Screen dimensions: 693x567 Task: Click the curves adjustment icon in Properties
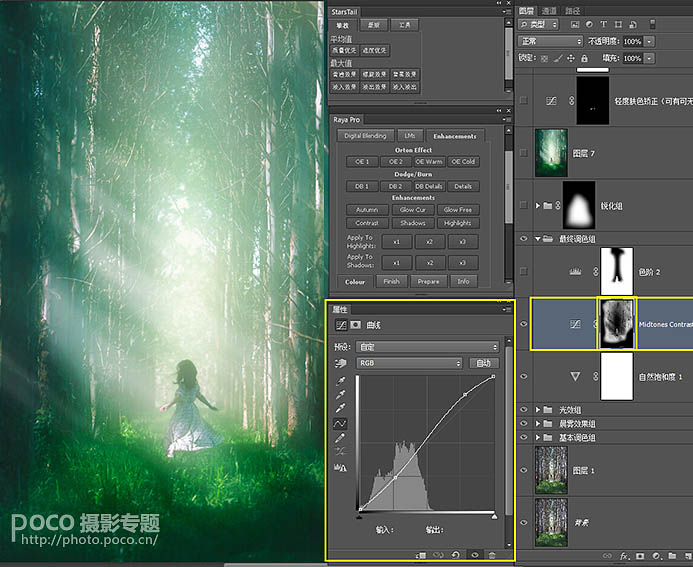(341, 325)
